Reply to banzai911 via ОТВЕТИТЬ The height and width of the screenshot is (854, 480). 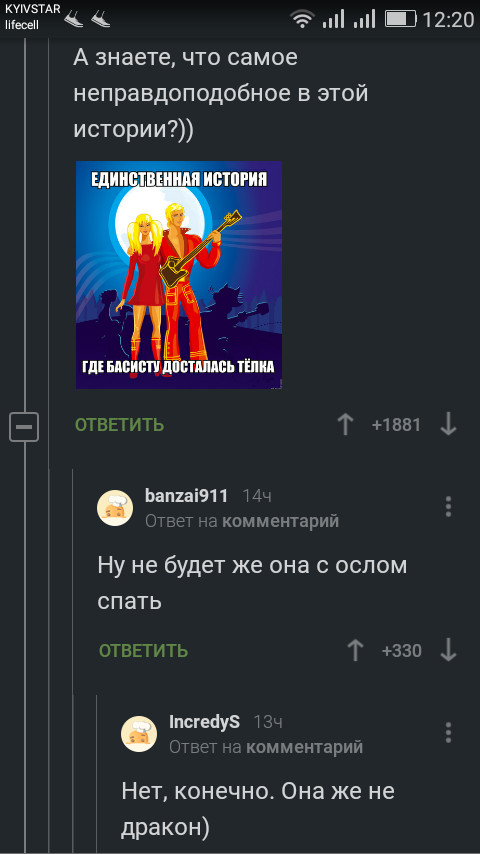coord(143,651)
